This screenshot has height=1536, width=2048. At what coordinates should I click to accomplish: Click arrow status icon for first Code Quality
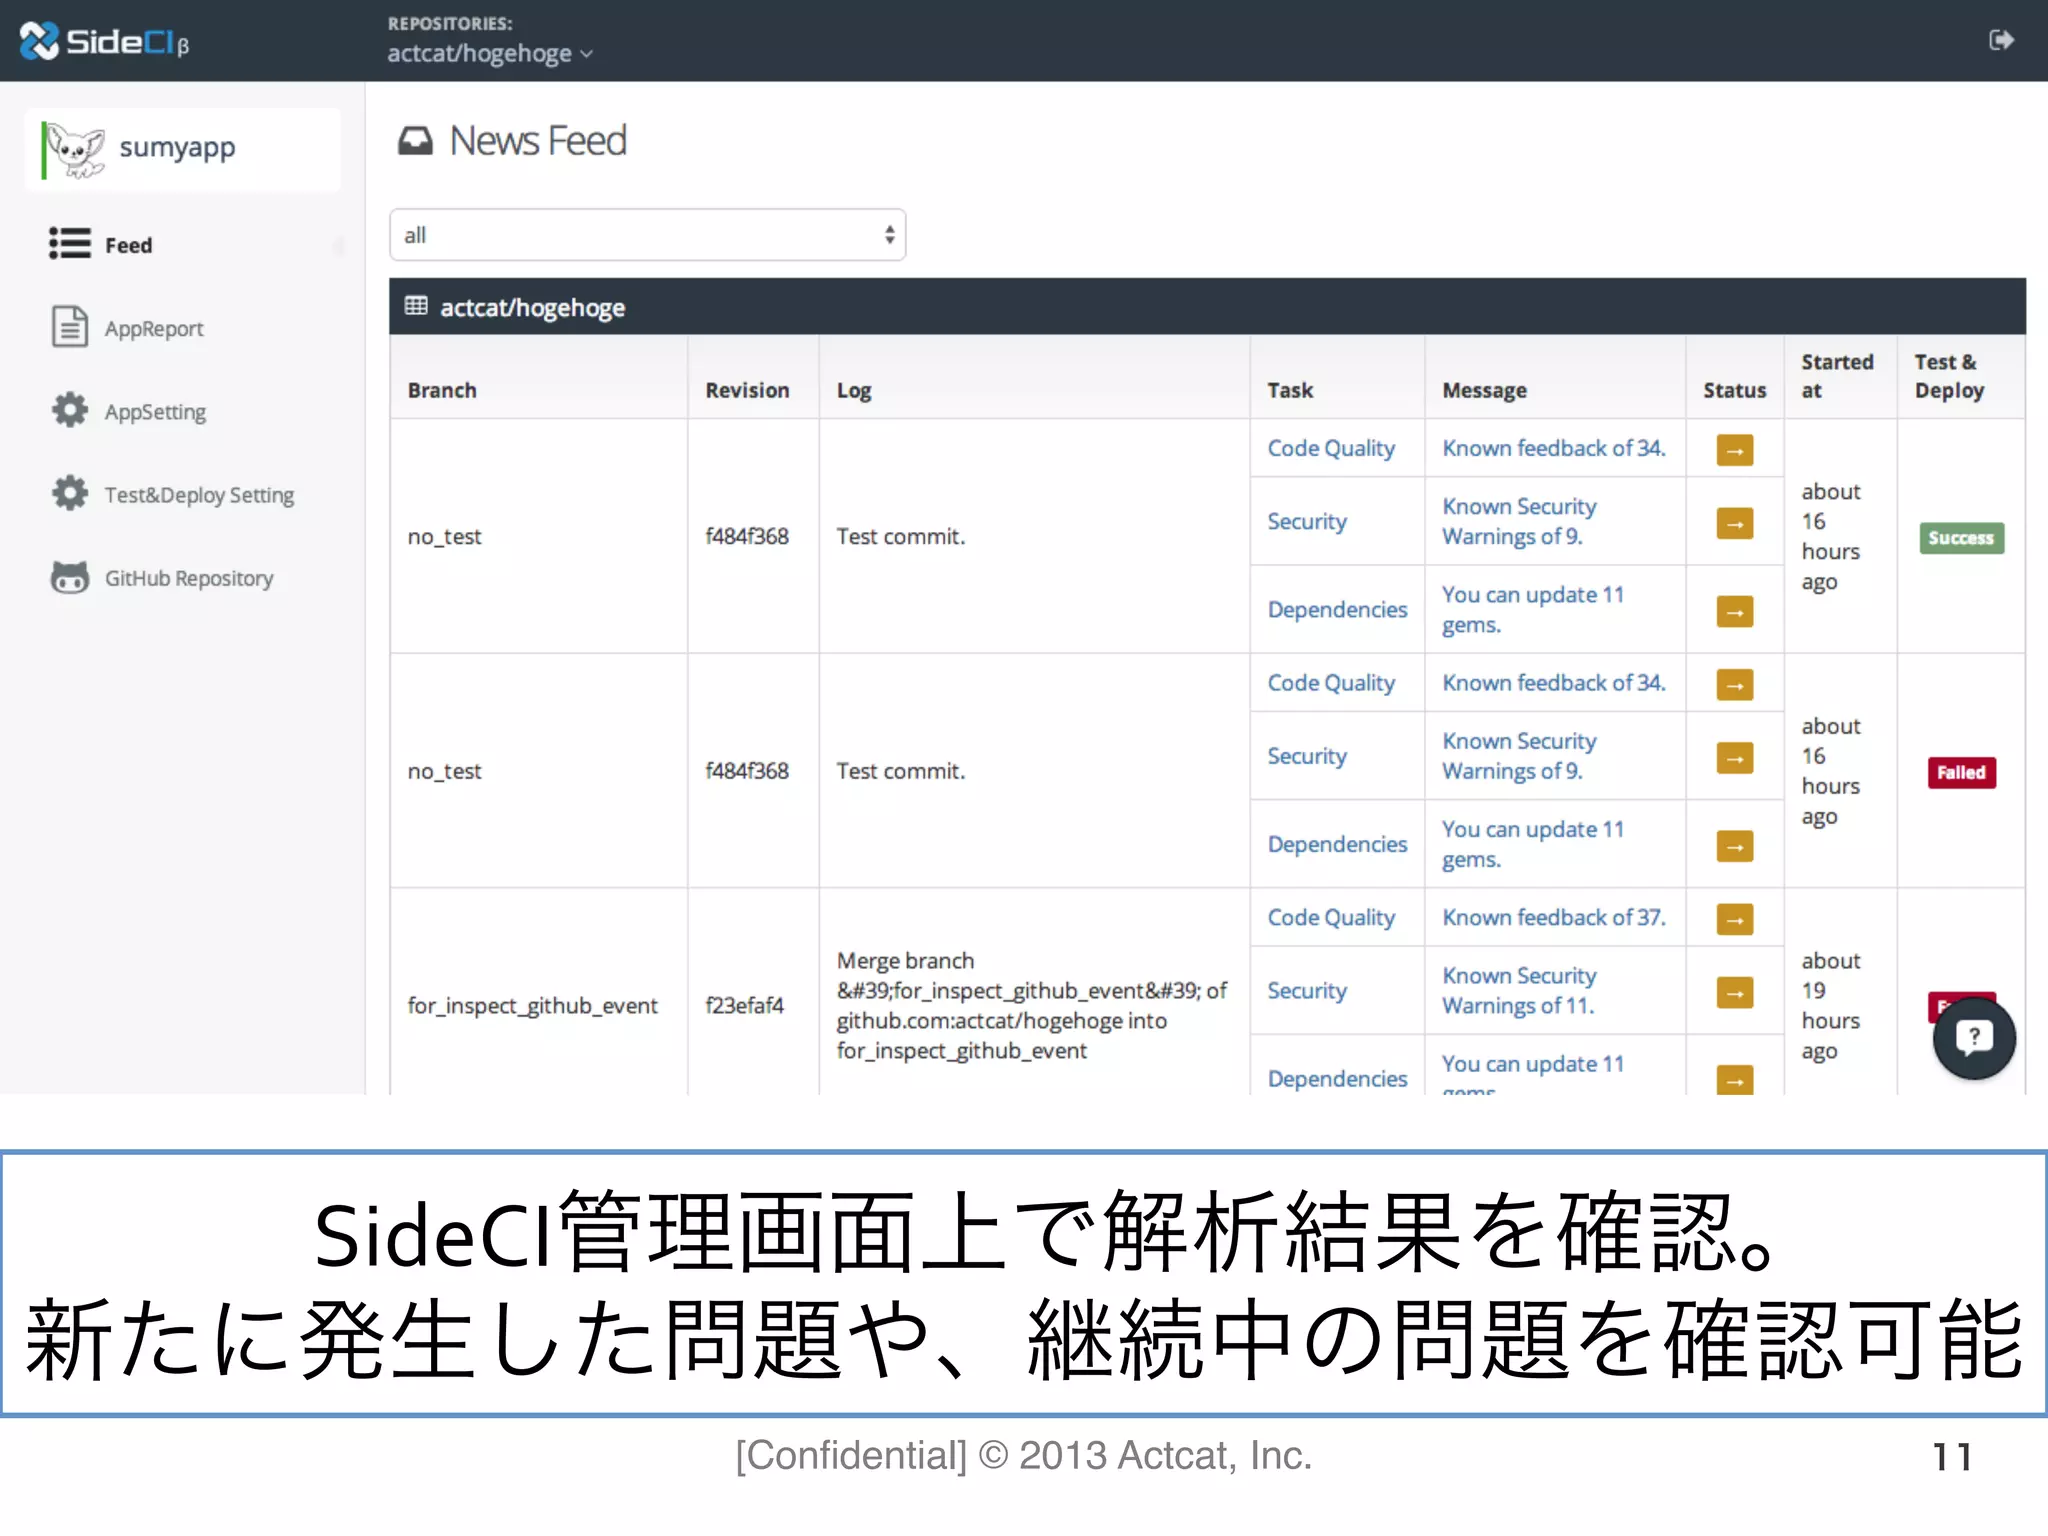tap(1735, 450)
